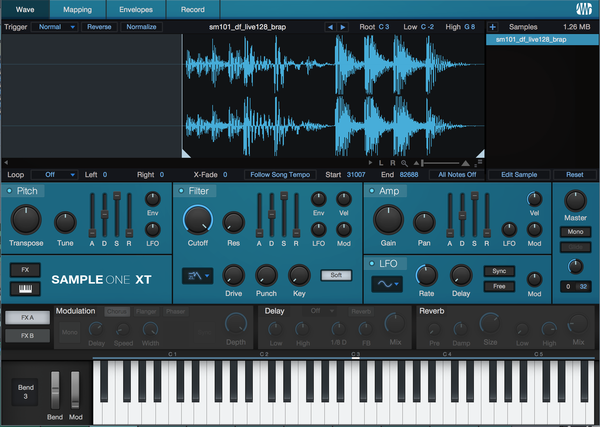Switch to the Wave tab
Image resolution: width=600 pixels, height=427 pixels.
(25, 10)
